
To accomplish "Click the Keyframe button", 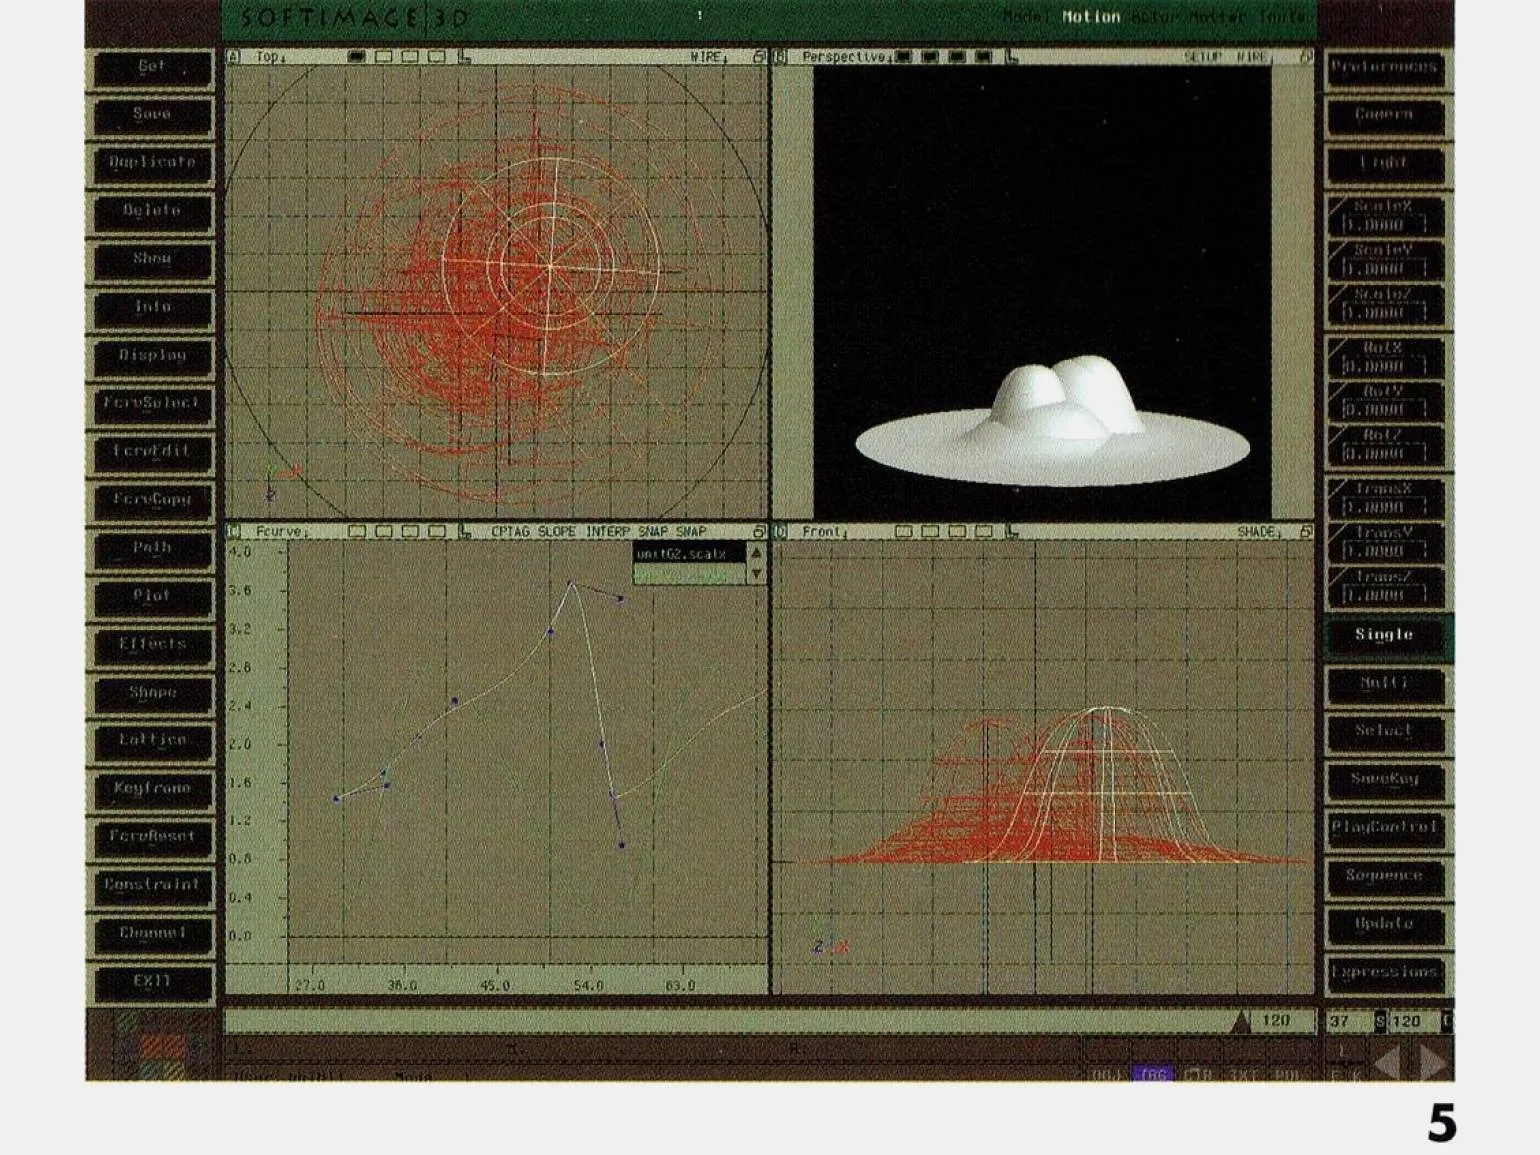I will coord(152,789).
